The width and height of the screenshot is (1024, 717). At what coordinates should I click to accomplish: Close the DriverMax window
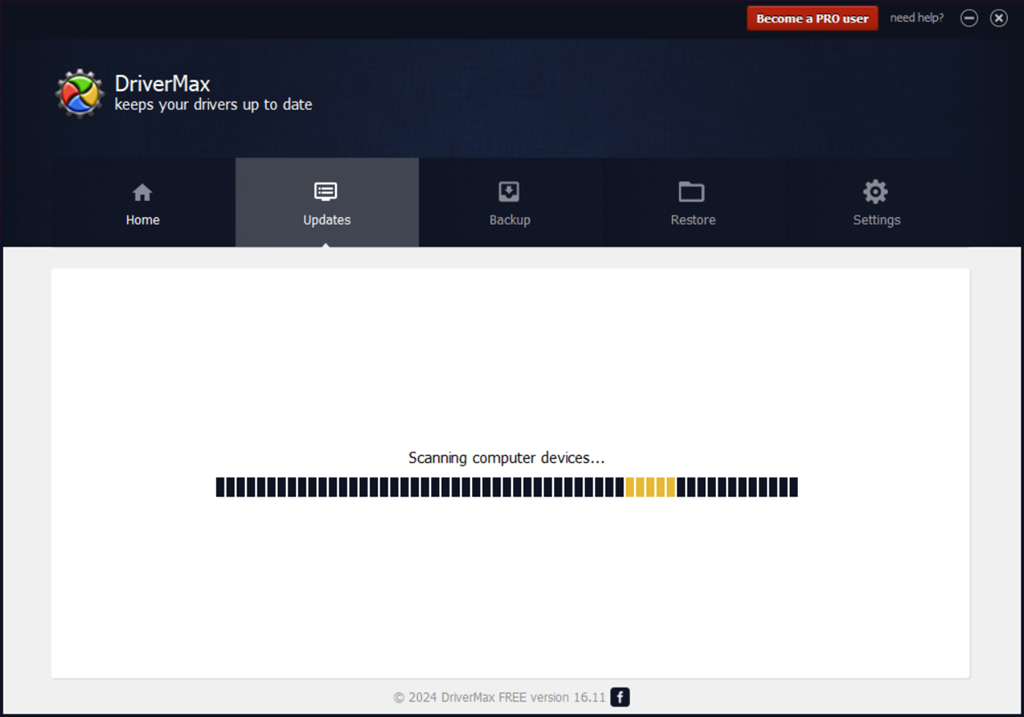tap(999, 18)
